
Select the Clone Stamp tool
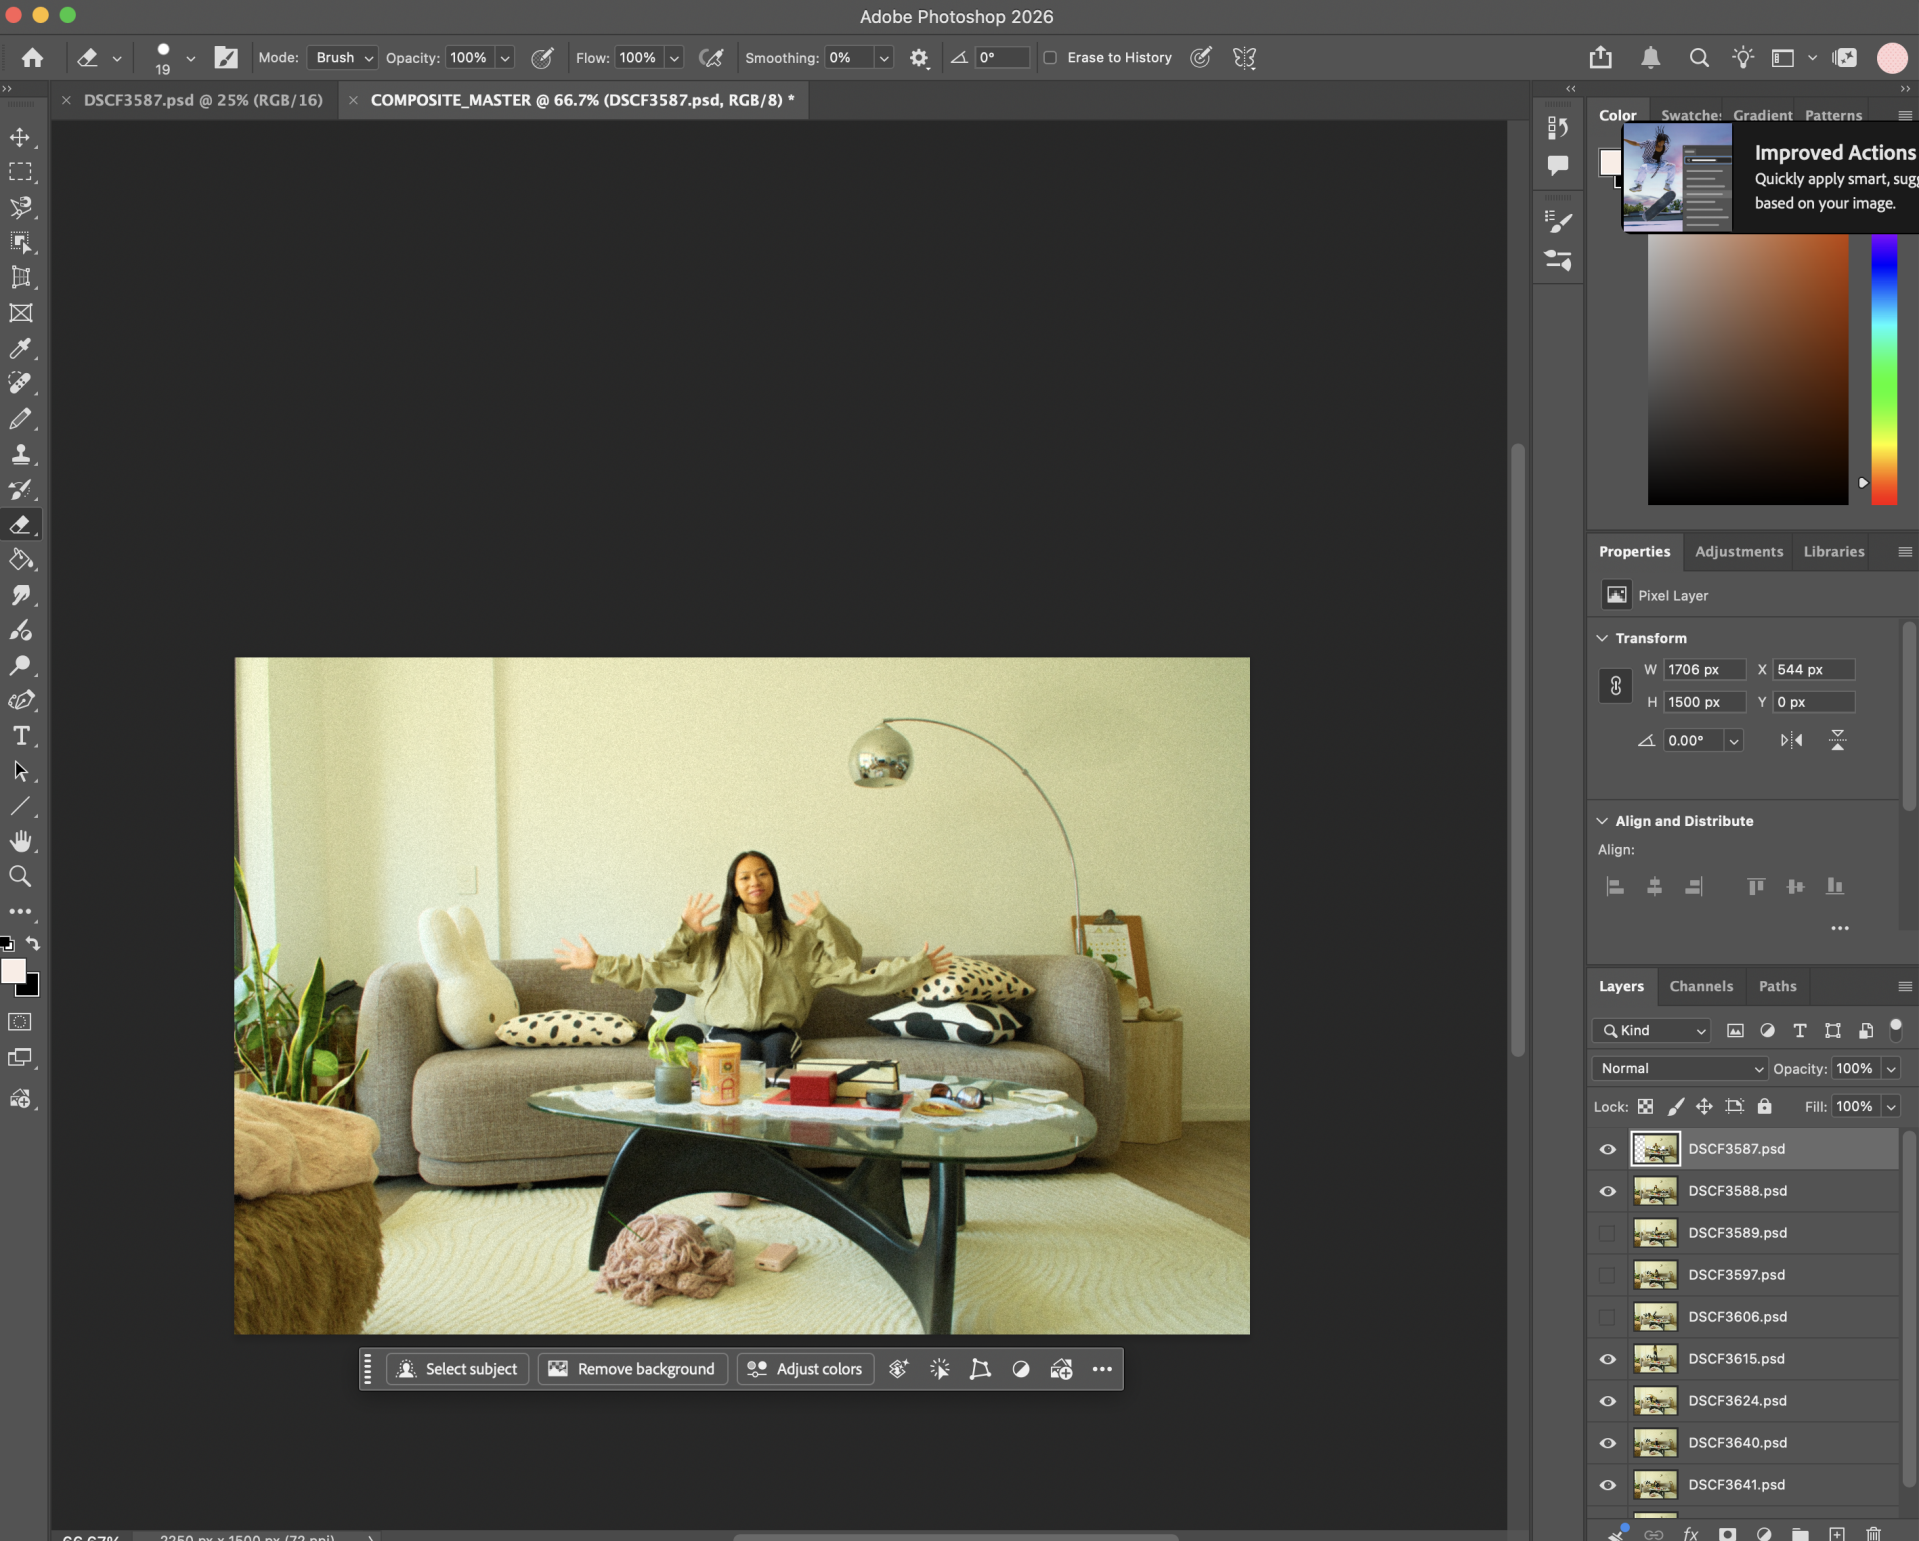pyautogui.click(x=20, y=454)
